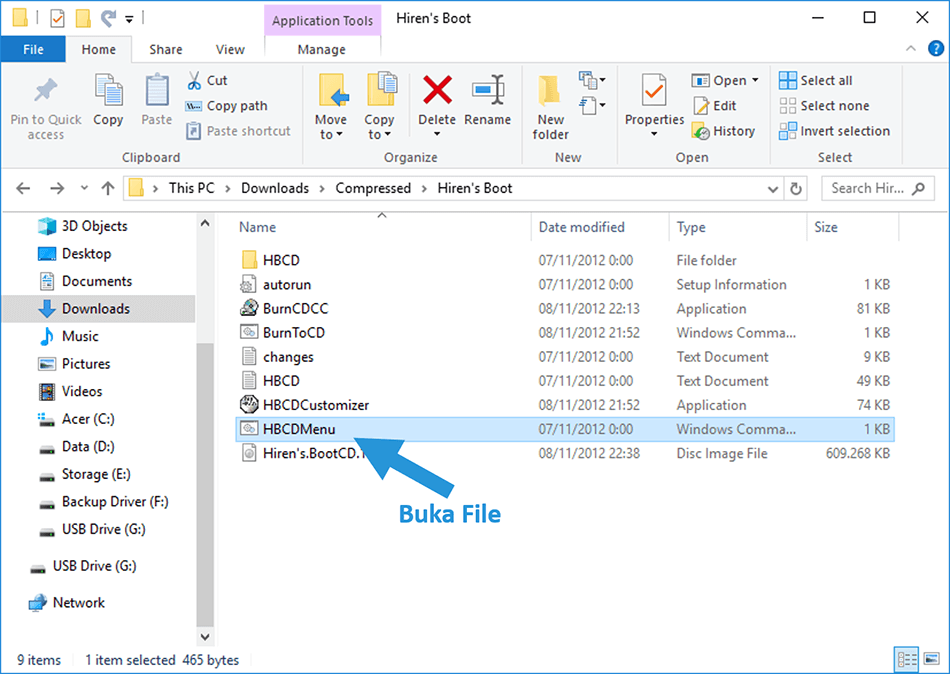Screen dimensions: 950x674
Task: Expand the New item dropdown
Action: [592, 79]
